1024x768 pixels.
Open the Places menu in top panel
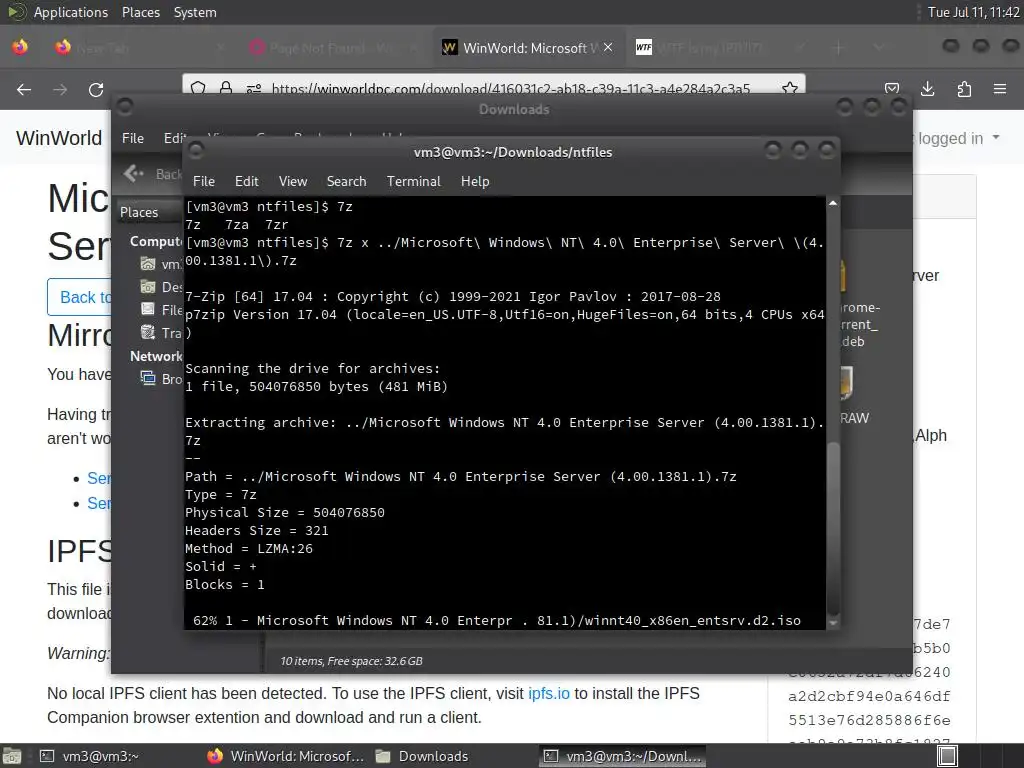(x=140, y=12)
